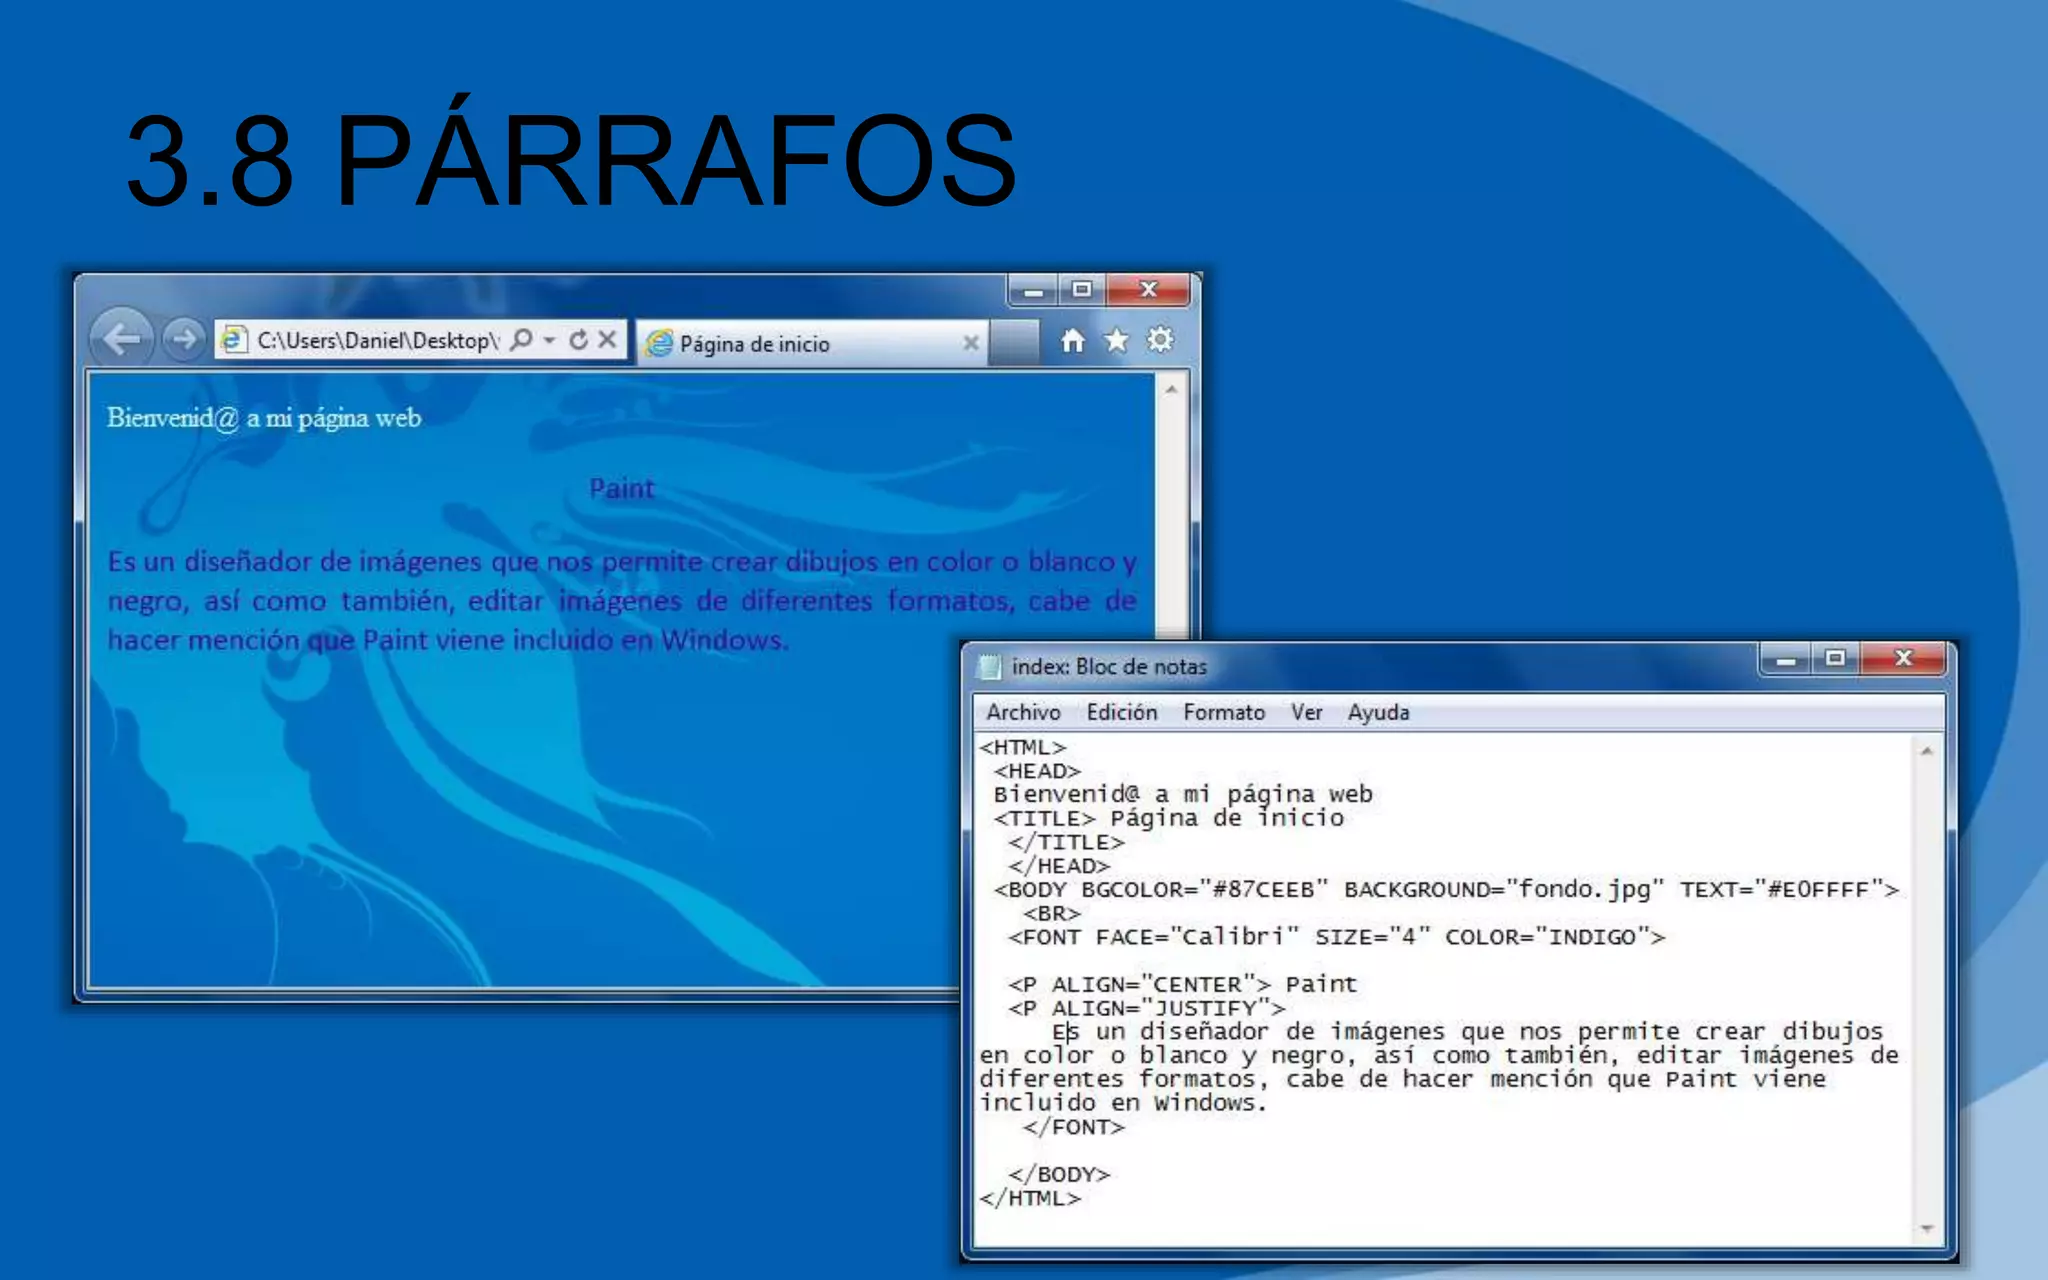Minimize the Bloc de notas window
The image size is (2048, 1280).
[x=1786, y=659]
